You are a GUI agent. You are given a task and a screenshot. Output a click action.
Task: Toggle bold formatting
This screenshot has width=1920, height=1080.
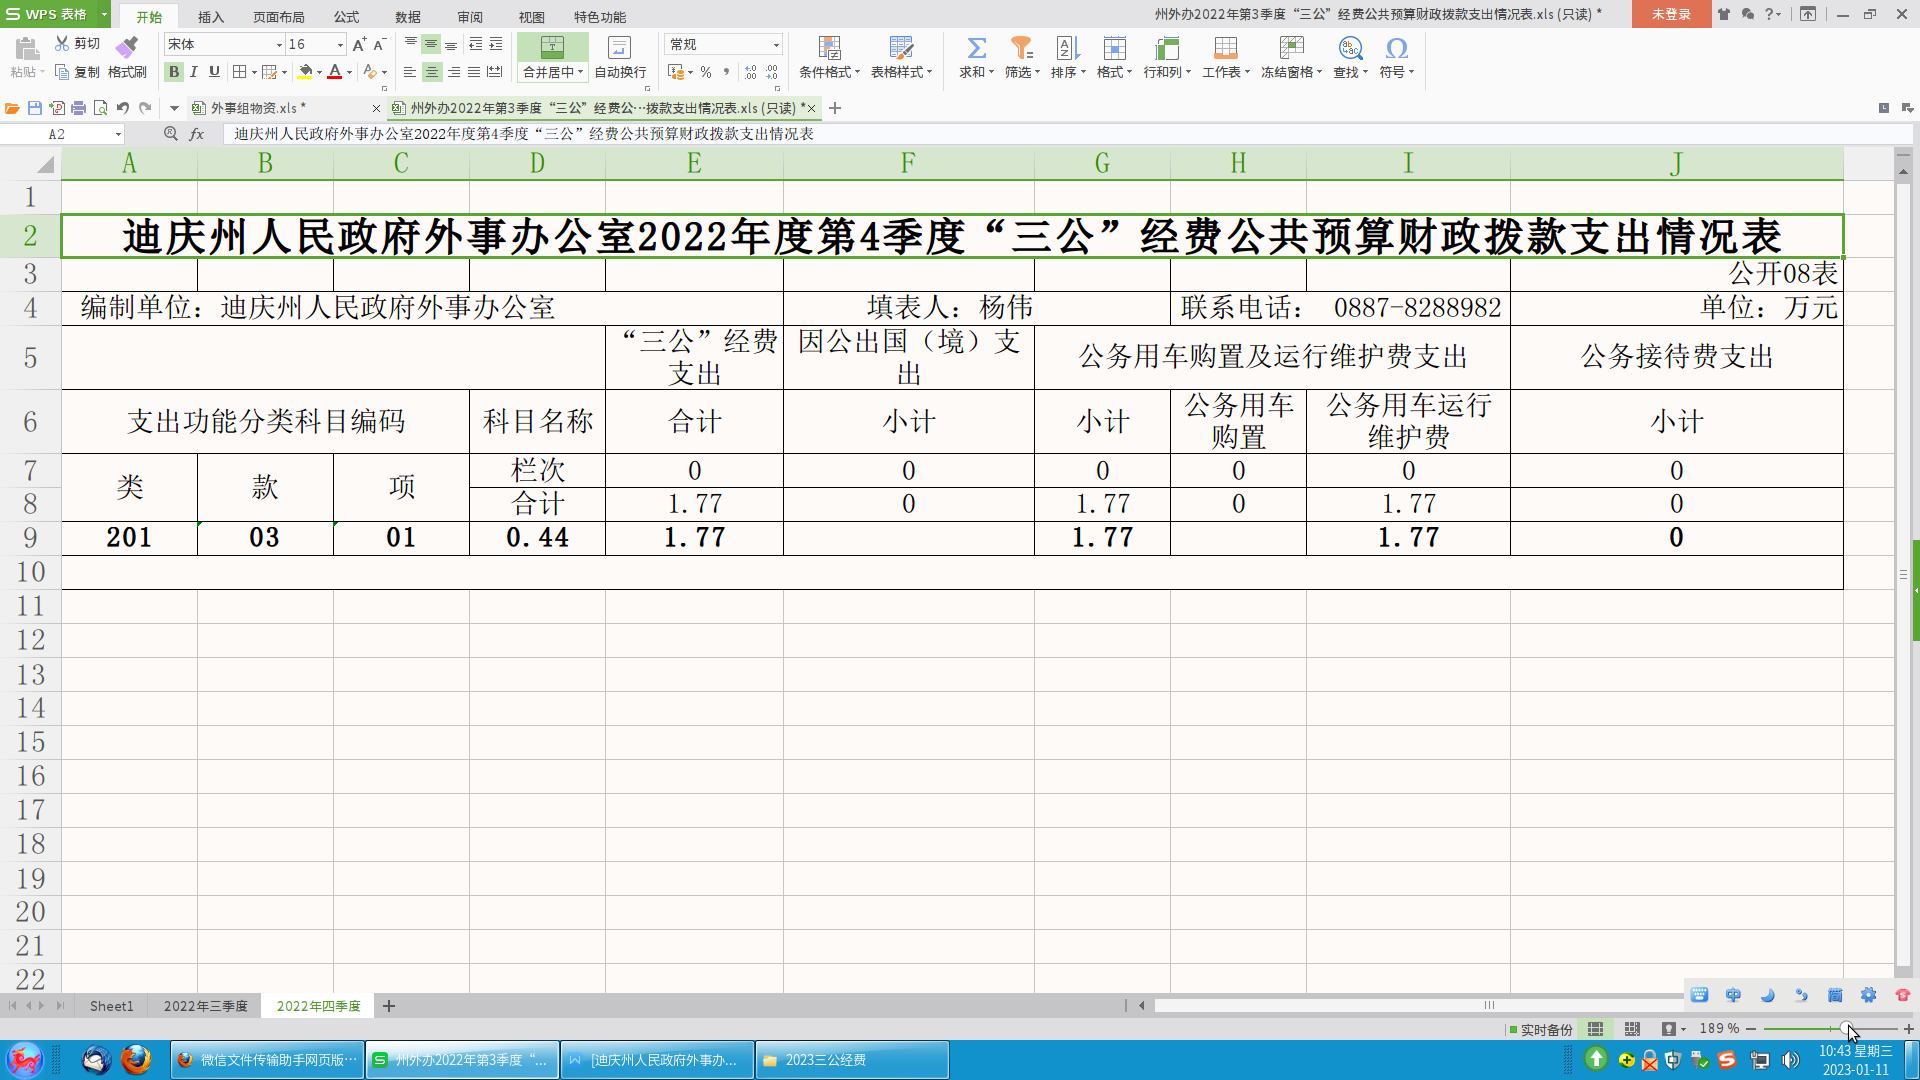tap(173, 71)
